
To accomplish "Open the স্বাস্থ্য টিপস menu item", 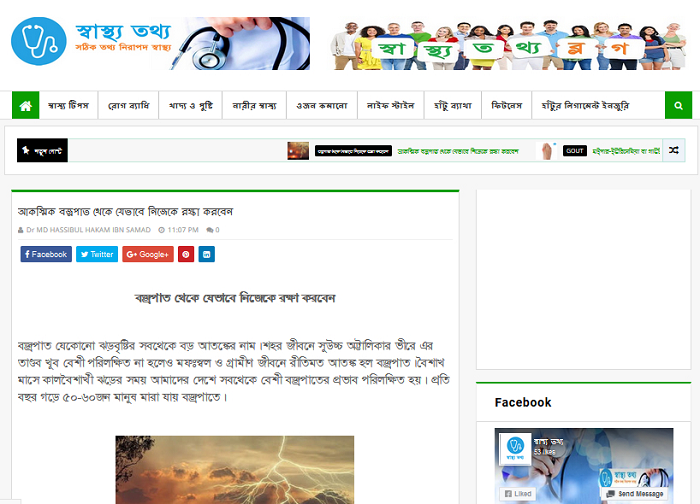I will (x=68, y=105).
